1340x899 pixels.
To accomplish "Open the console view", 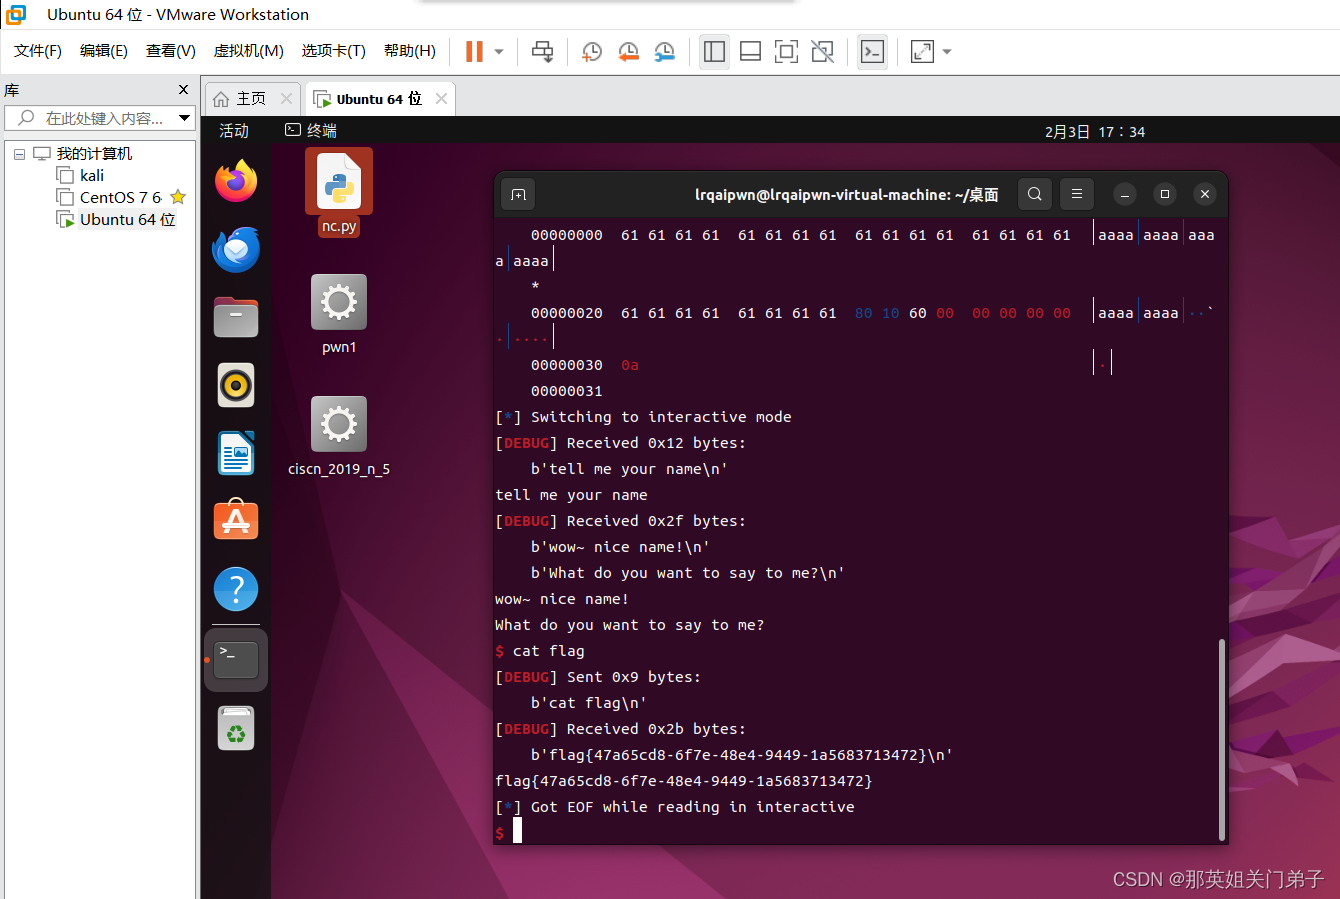I will [872, 51].
